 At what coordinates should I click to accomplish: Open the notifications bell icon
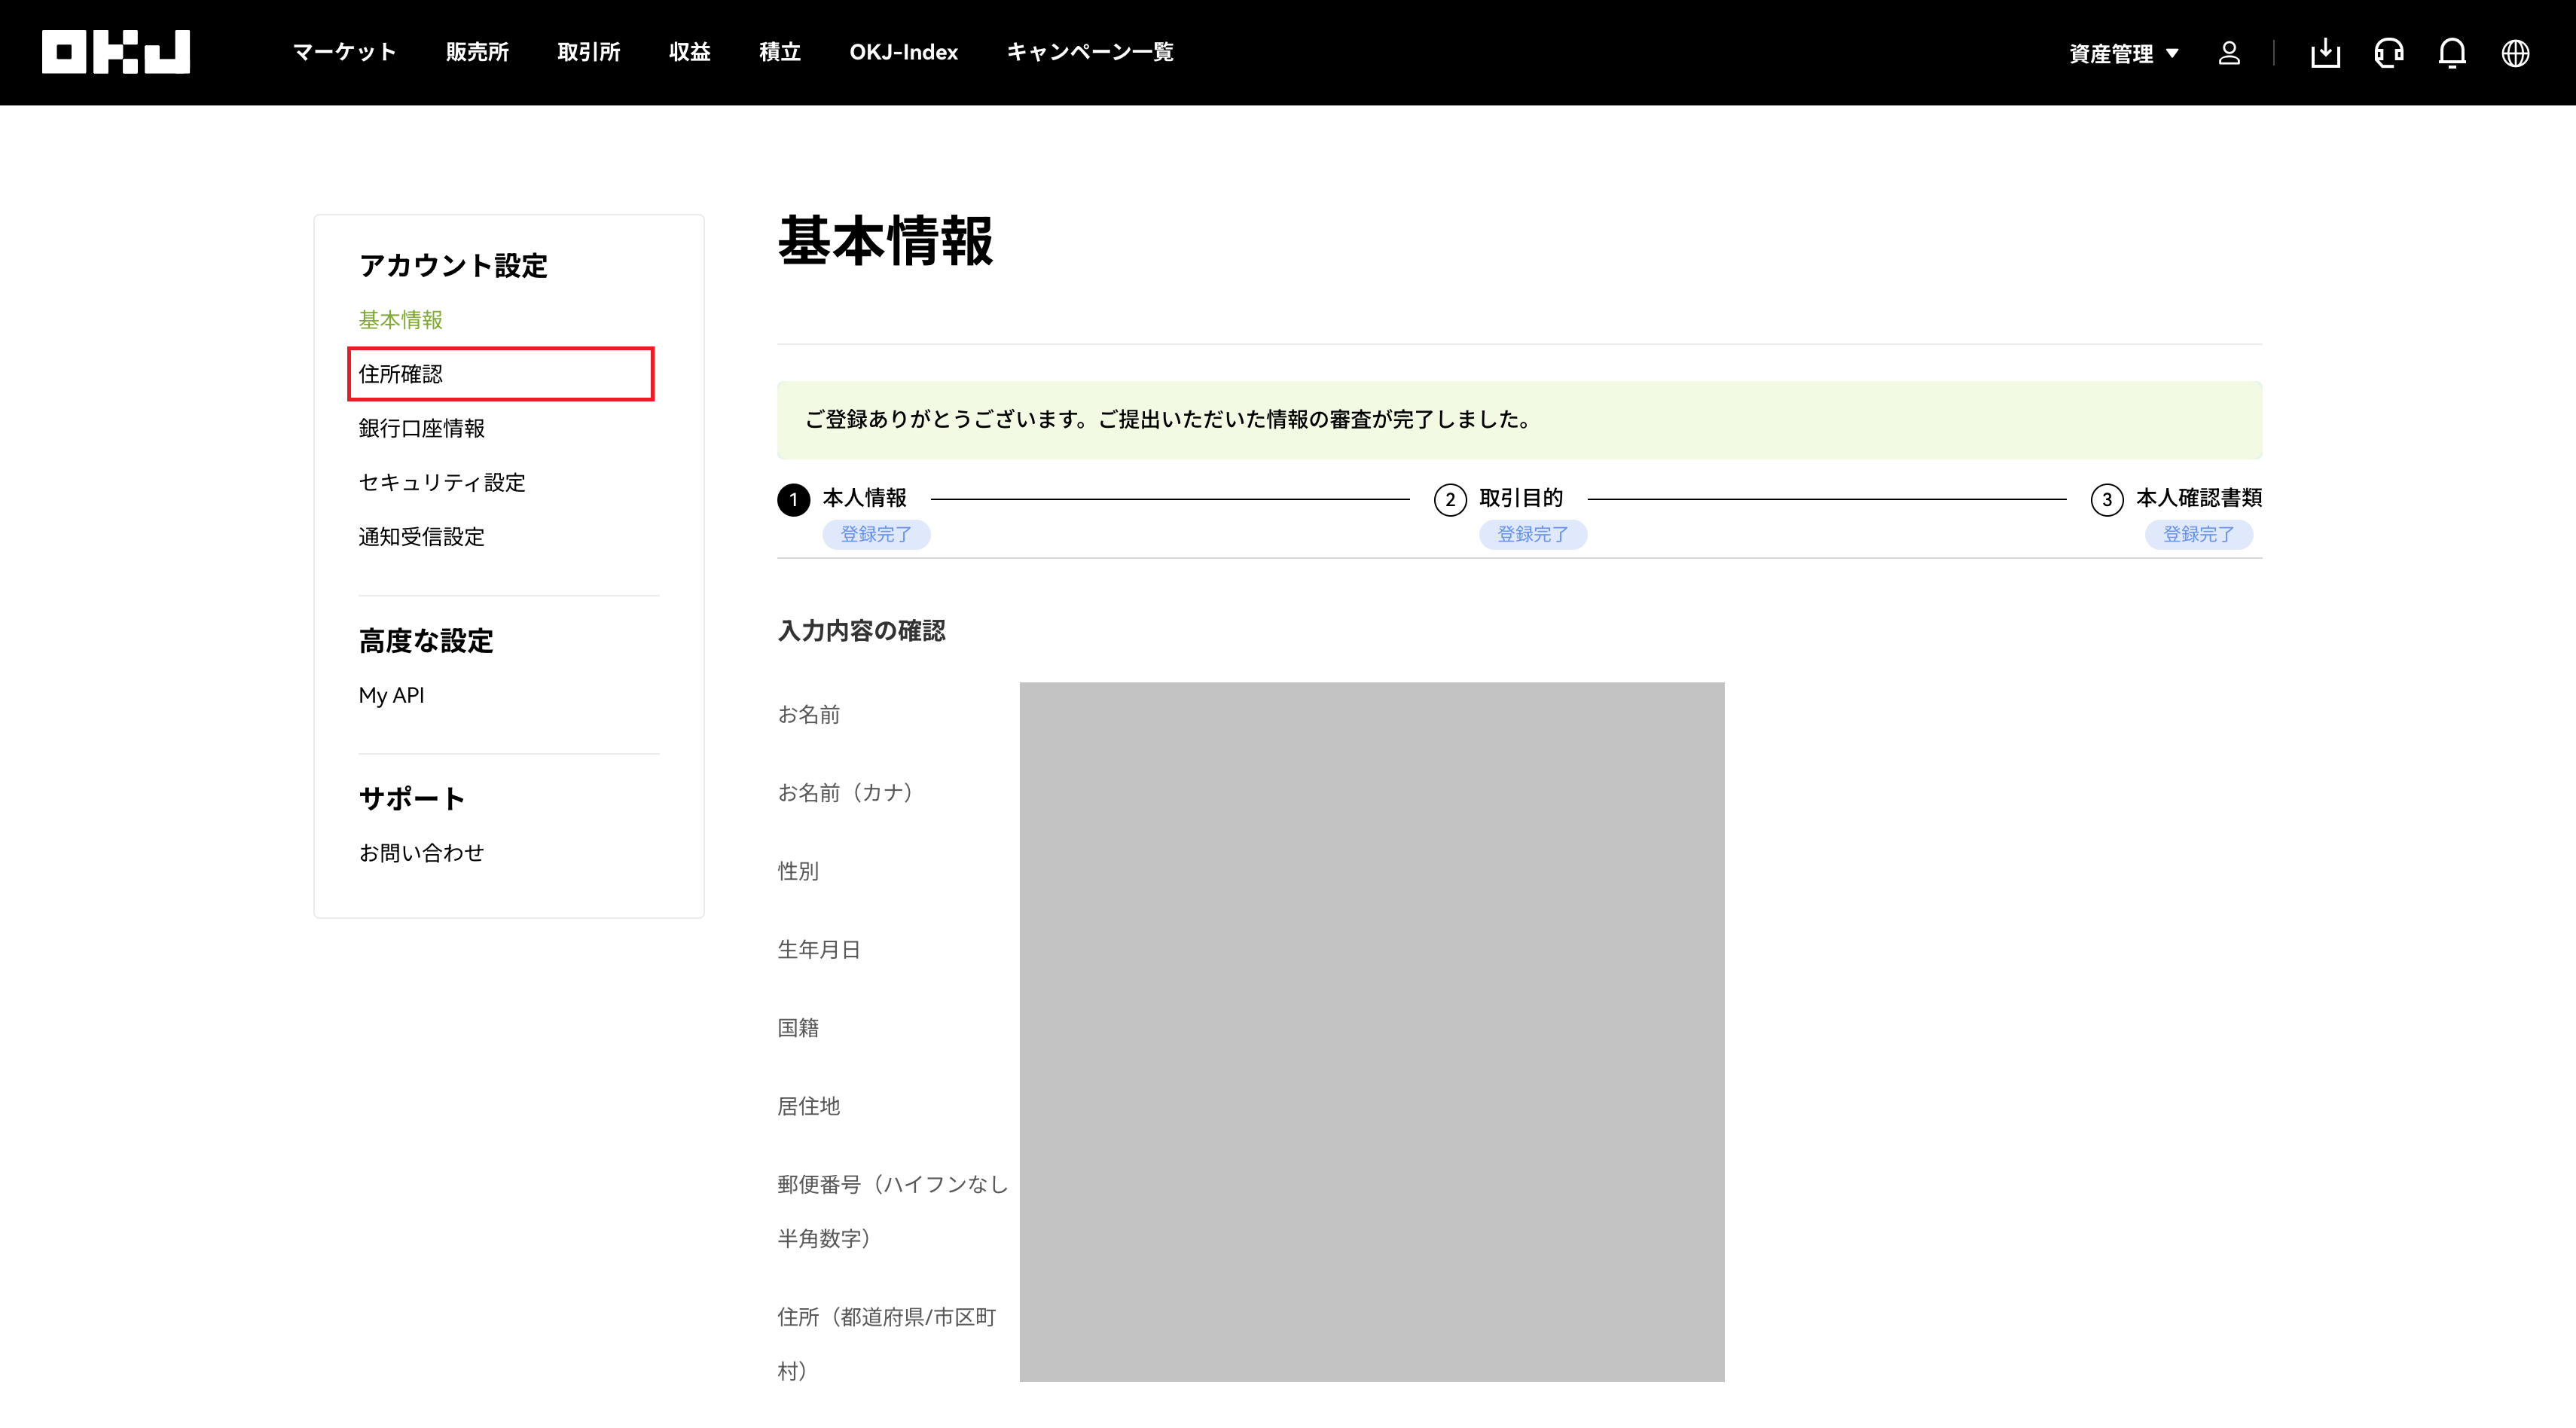2452,53
